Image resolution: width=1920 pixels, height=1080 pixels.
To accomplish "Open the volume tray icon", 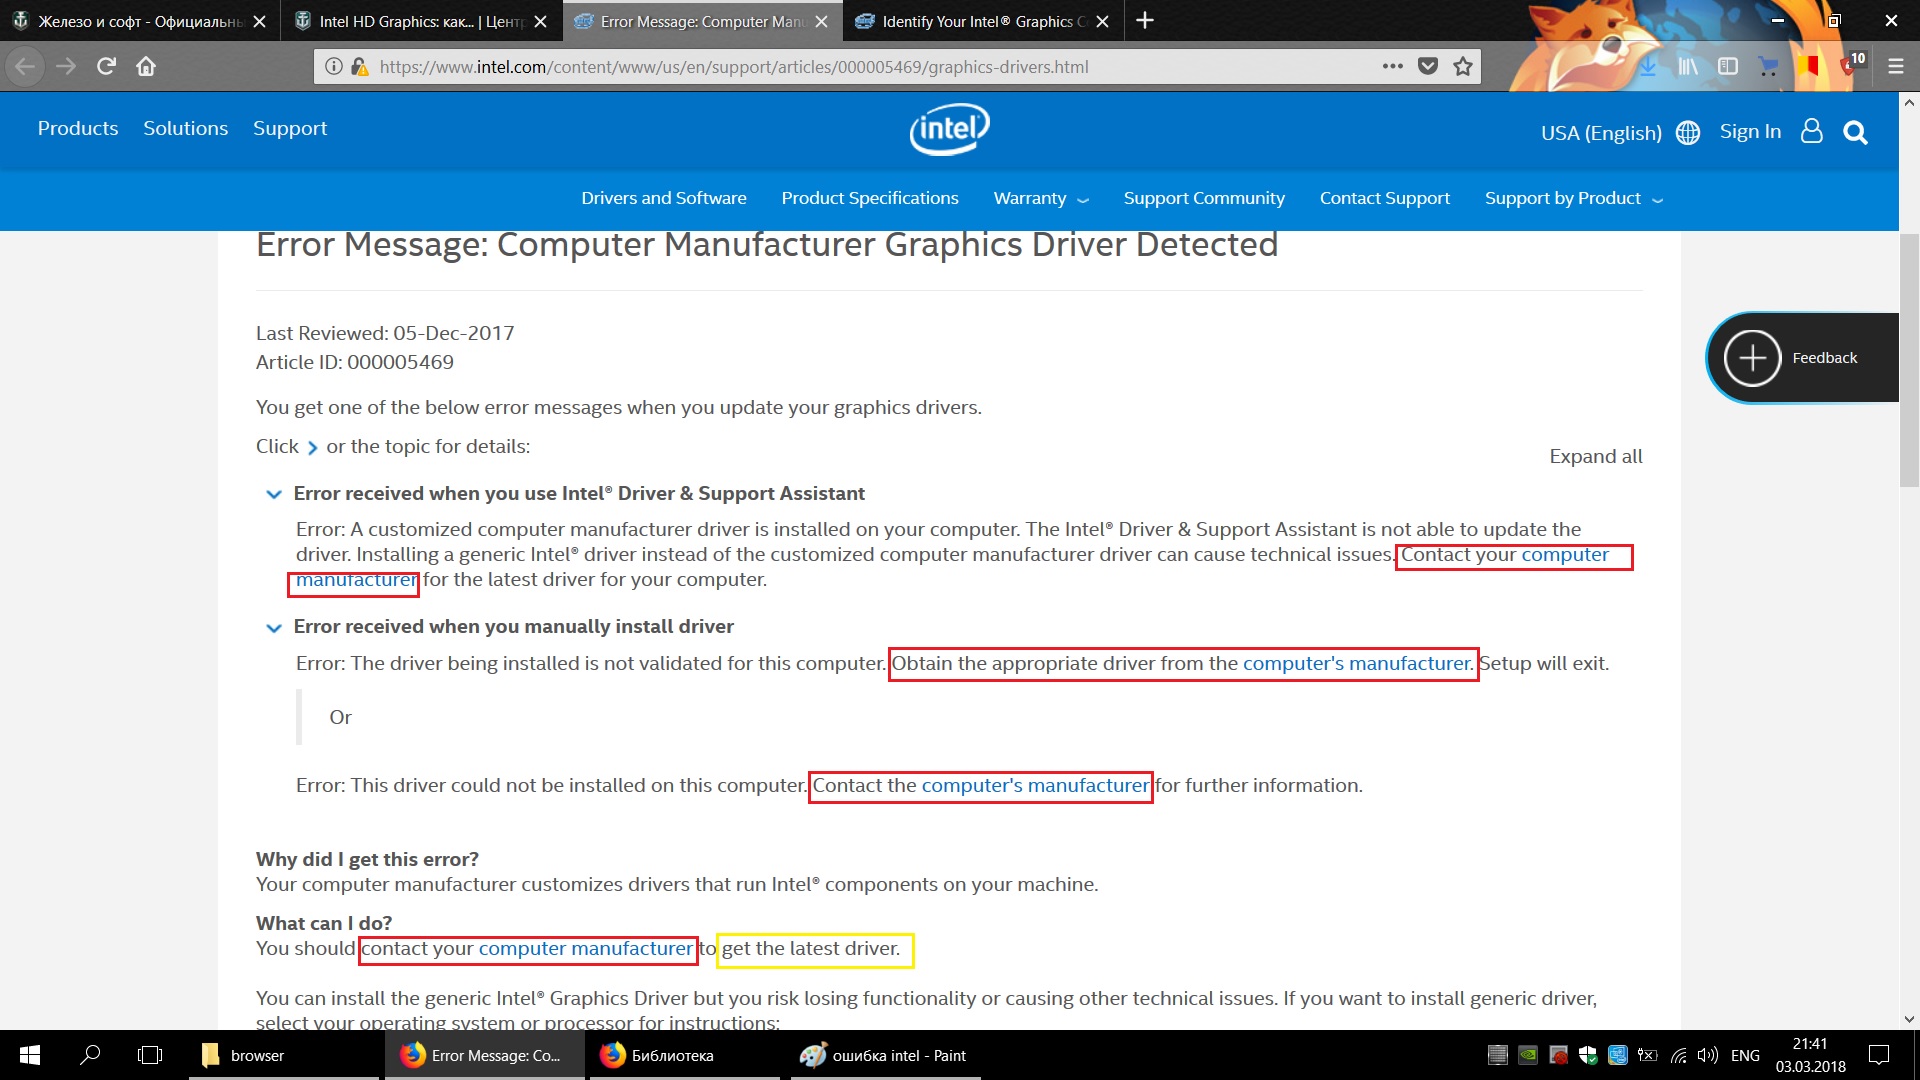I will pos(1708,1055).
